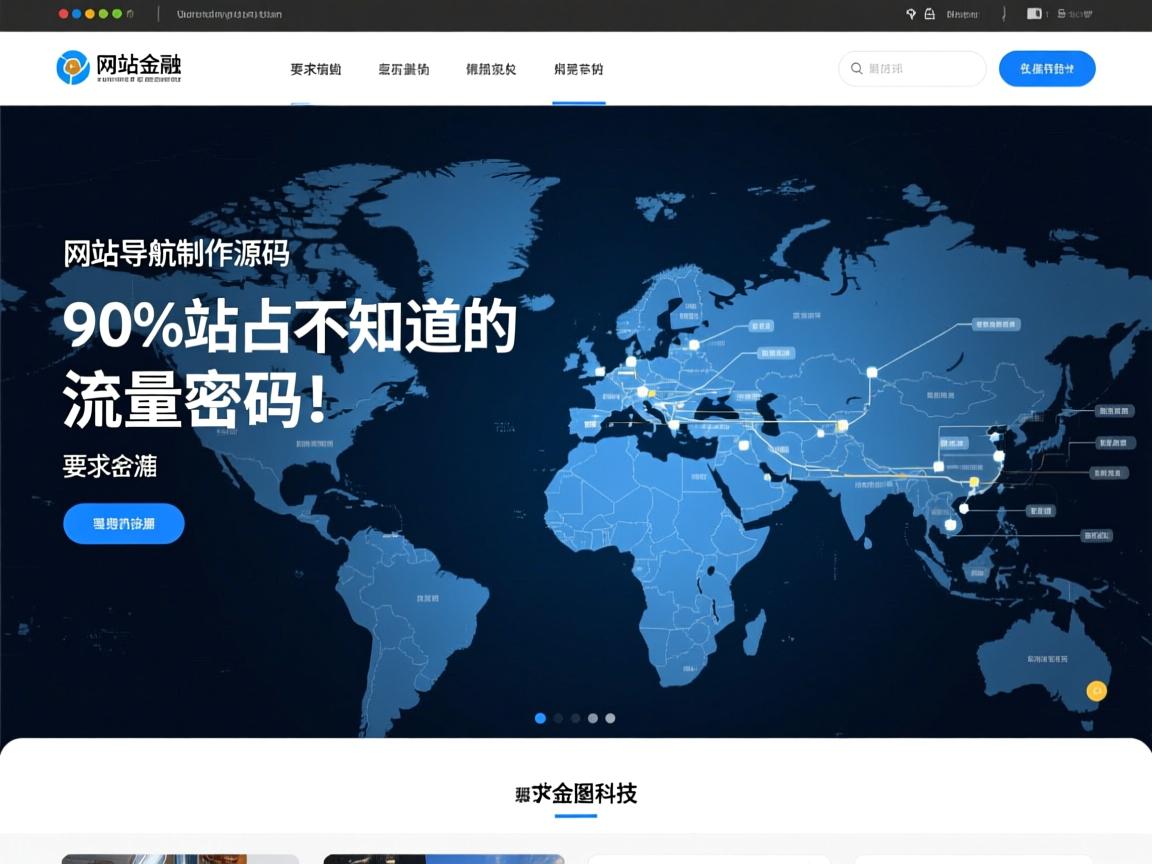The height and width of the screenshot is (864, 1152).
Task: Select the third carousel indicator dot
Action: [x=575, y=717]
